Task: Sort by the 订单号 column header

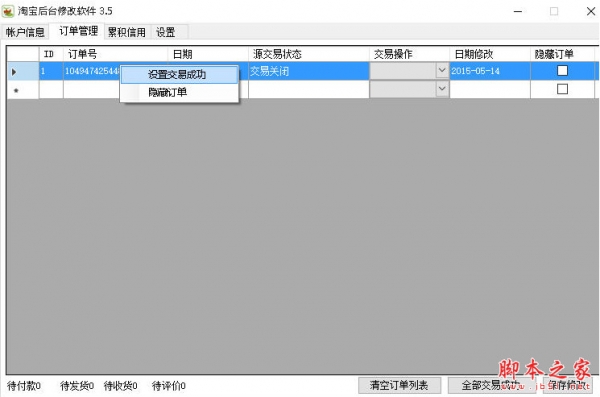Action: 115,54
